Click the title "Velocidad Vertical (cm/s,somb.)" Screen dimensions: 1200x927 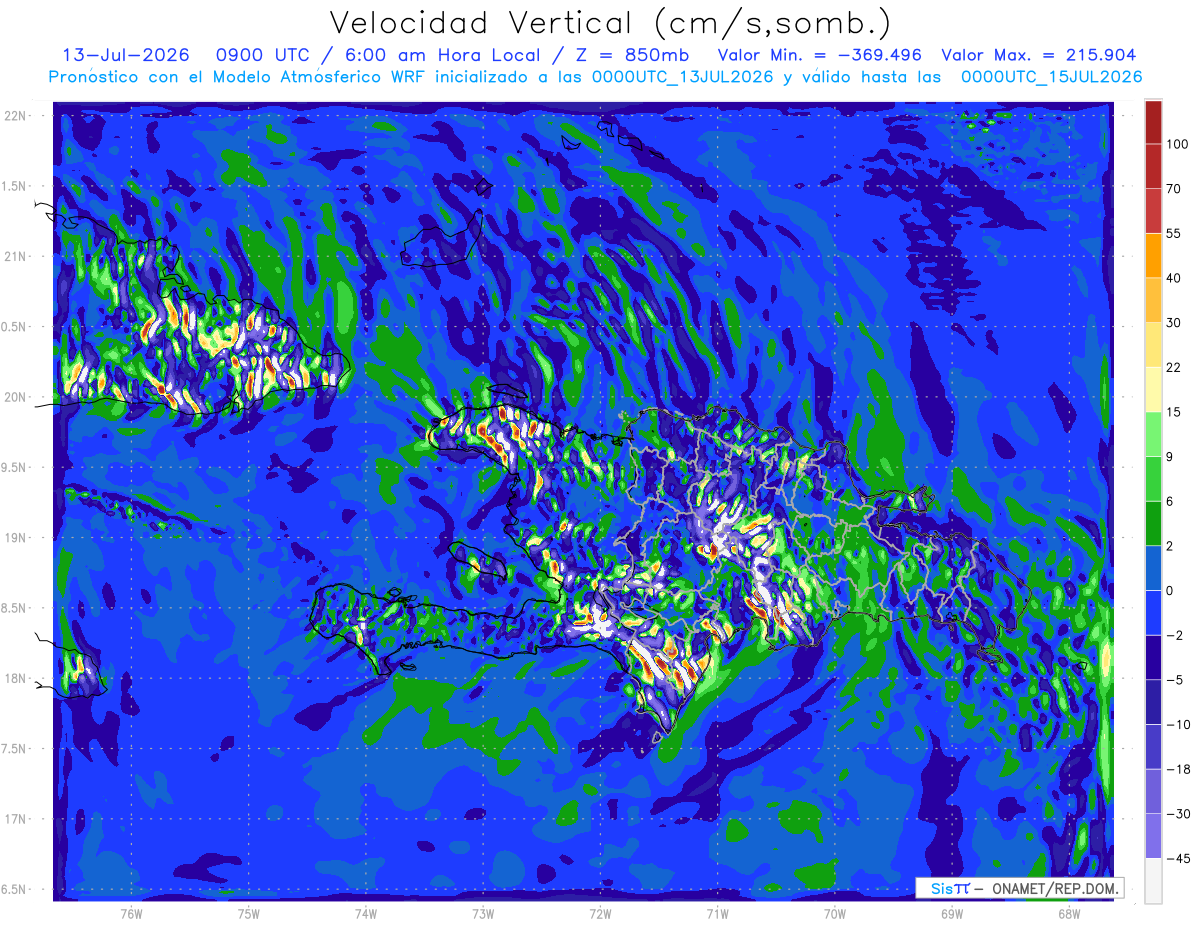(x=609, y=23)
